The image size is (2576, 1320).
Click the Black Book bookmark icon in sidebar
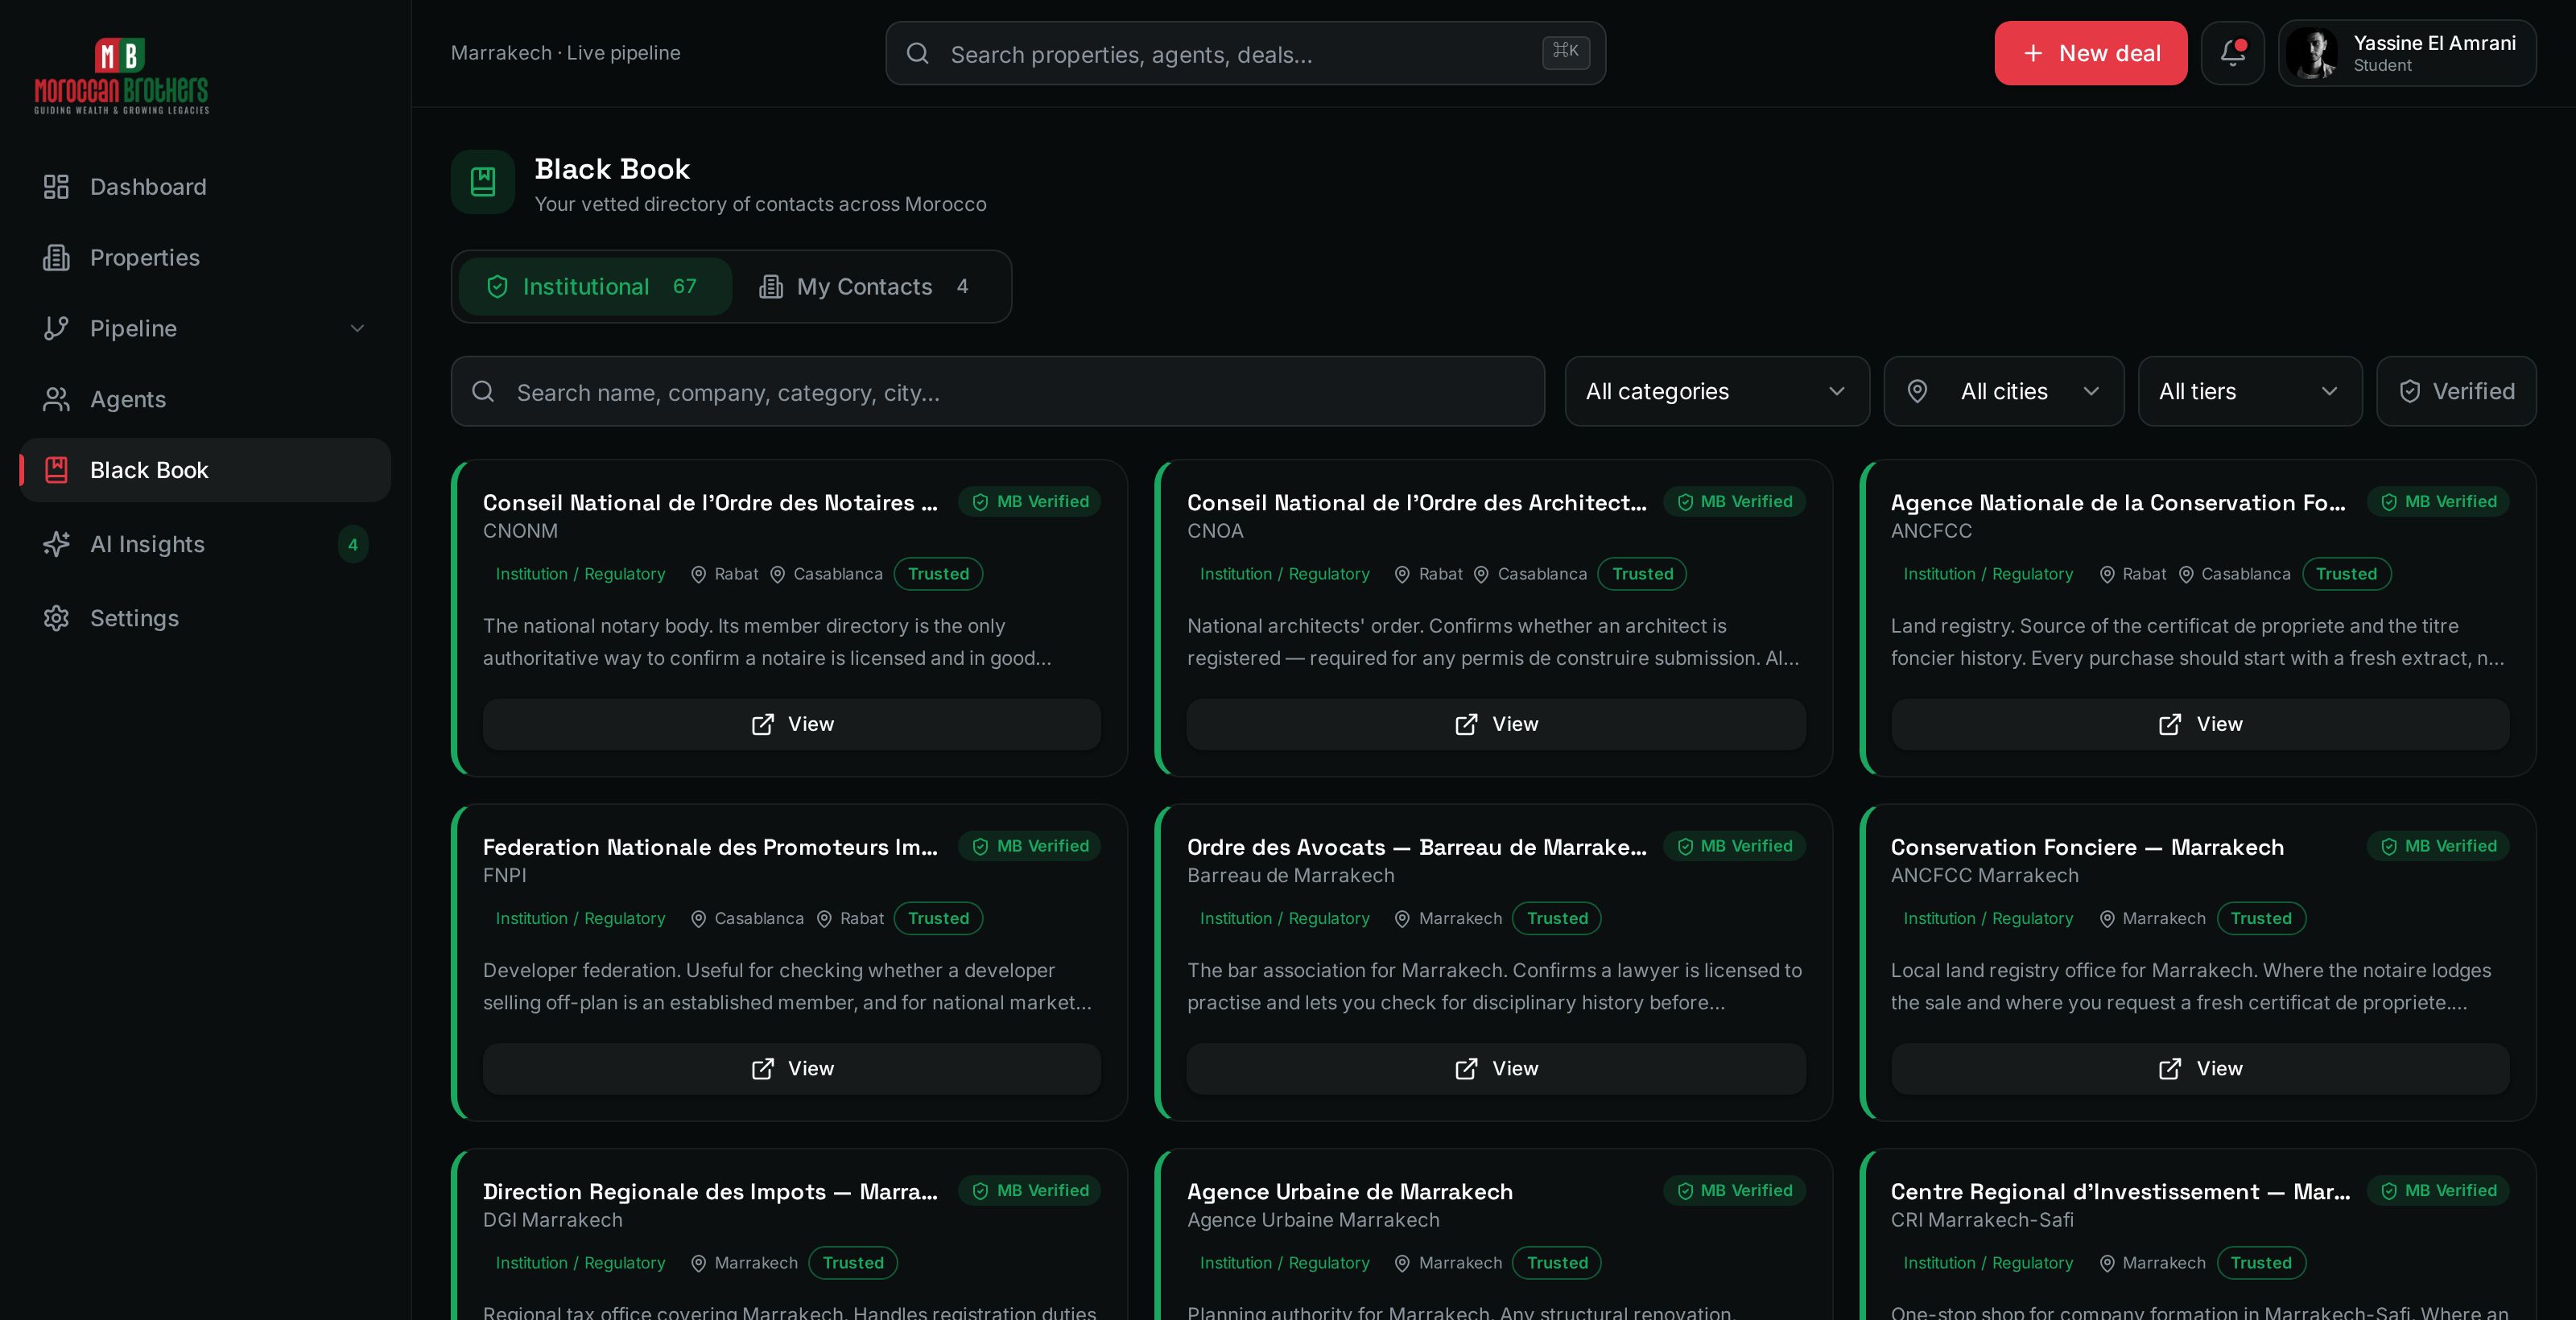point(56,470)
